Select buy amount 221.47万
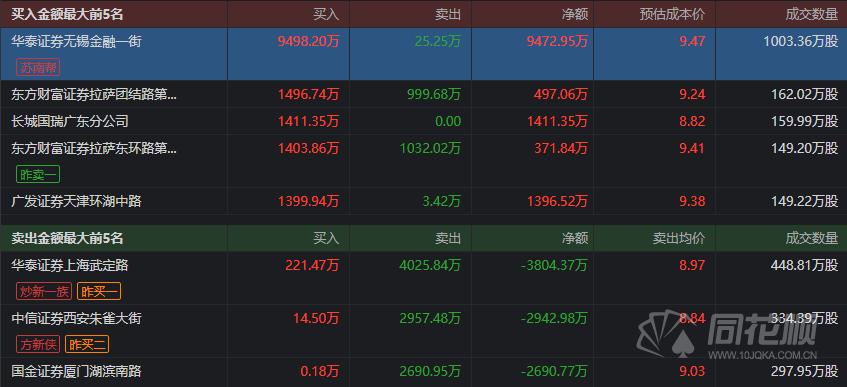The width and height of the screenshot is (847, 387). [312, 265]
